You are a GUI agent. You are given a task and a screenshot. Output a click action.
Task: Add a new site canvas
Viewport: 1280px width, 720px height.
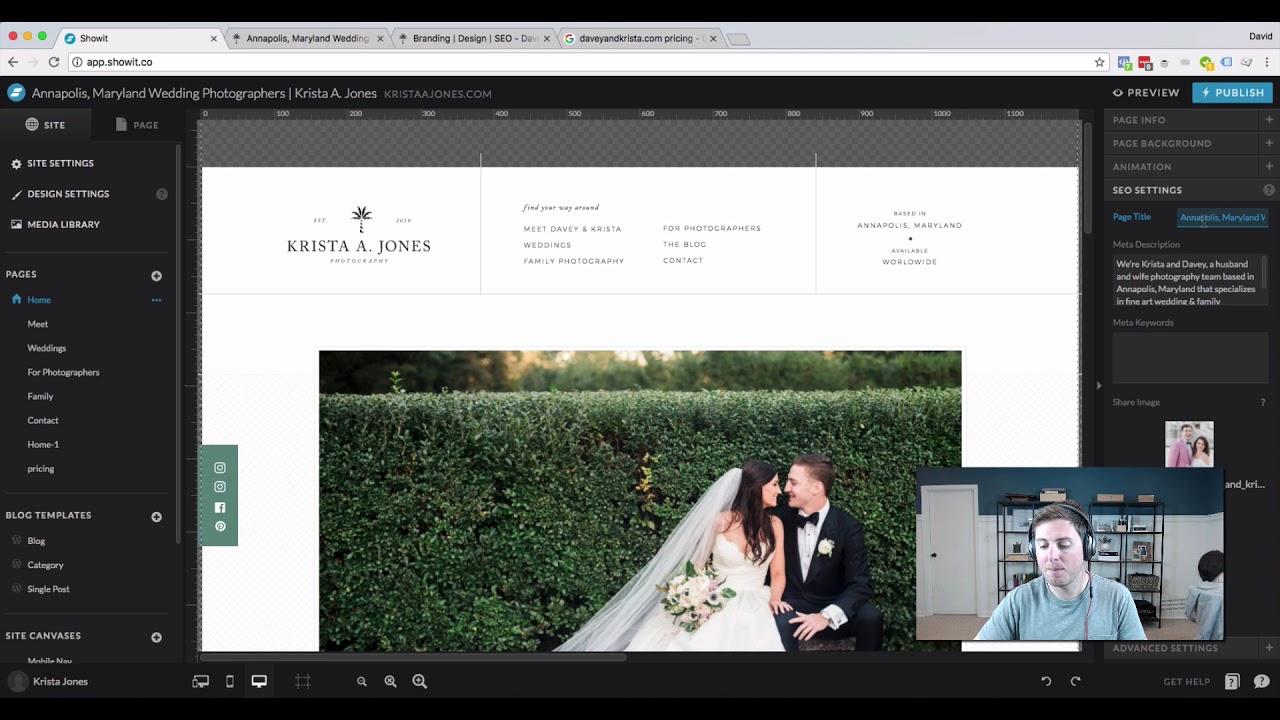point(156,637)
